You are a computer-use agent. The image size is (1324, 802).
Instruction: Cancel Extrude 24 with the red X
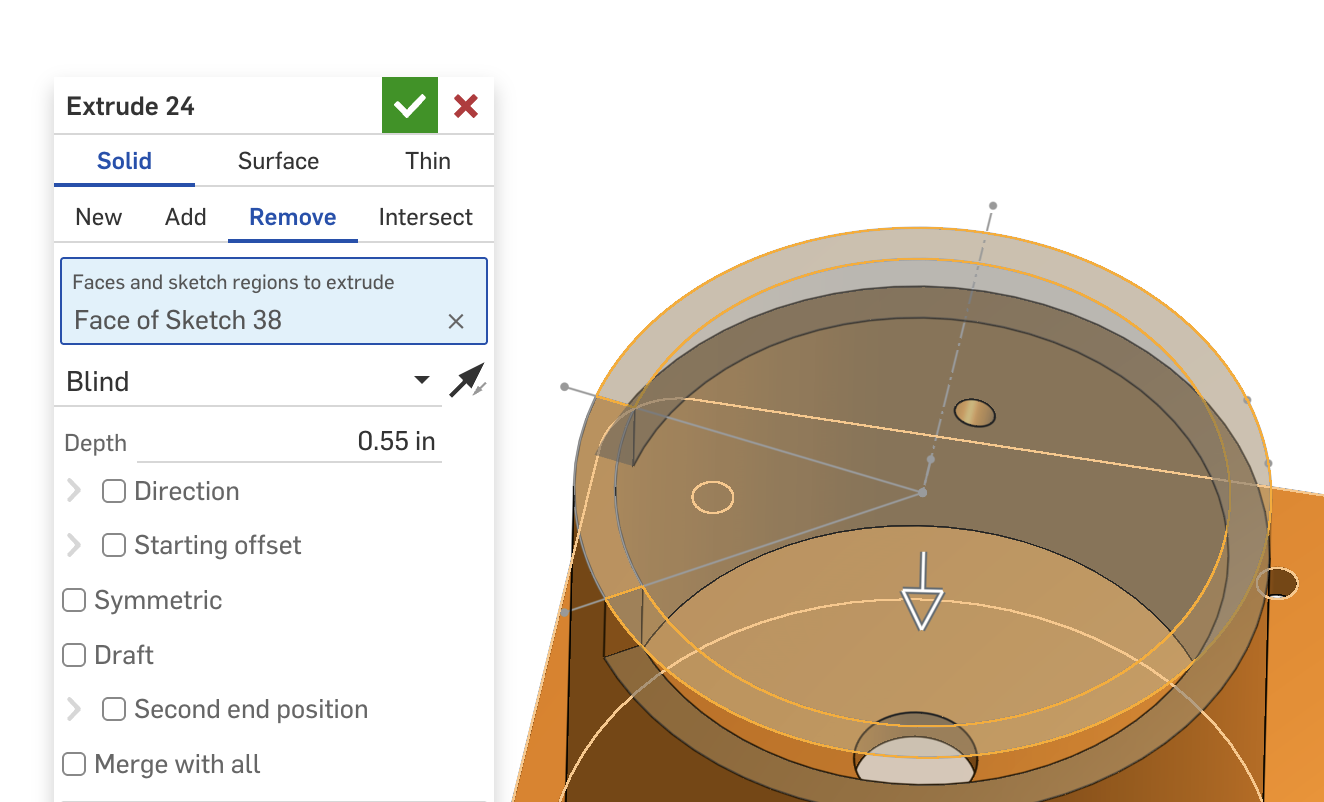466,106
